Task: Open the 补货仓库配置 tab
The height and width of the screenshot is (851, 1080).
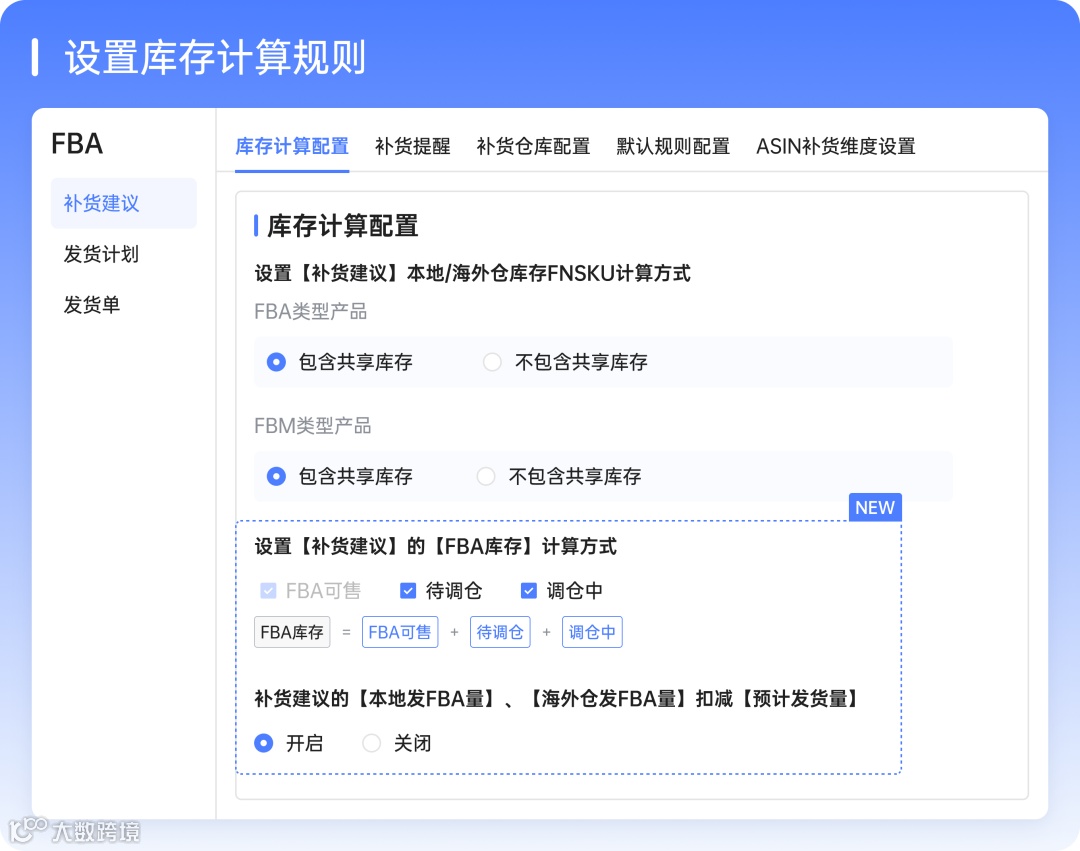Action: pyautogui.click(x=532, y=147)
